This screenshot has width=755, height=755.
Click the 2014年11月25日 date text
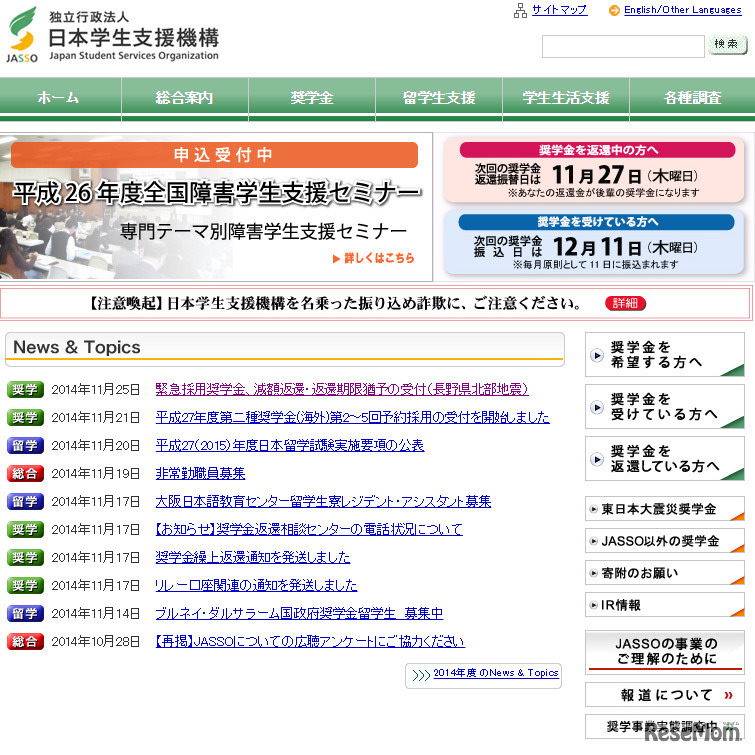point(96,390)
